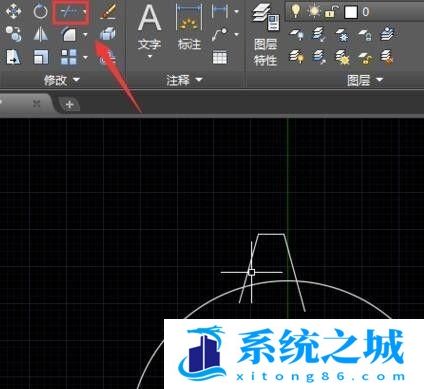
Task: Select the Leader tool
Action: [220, 34]
